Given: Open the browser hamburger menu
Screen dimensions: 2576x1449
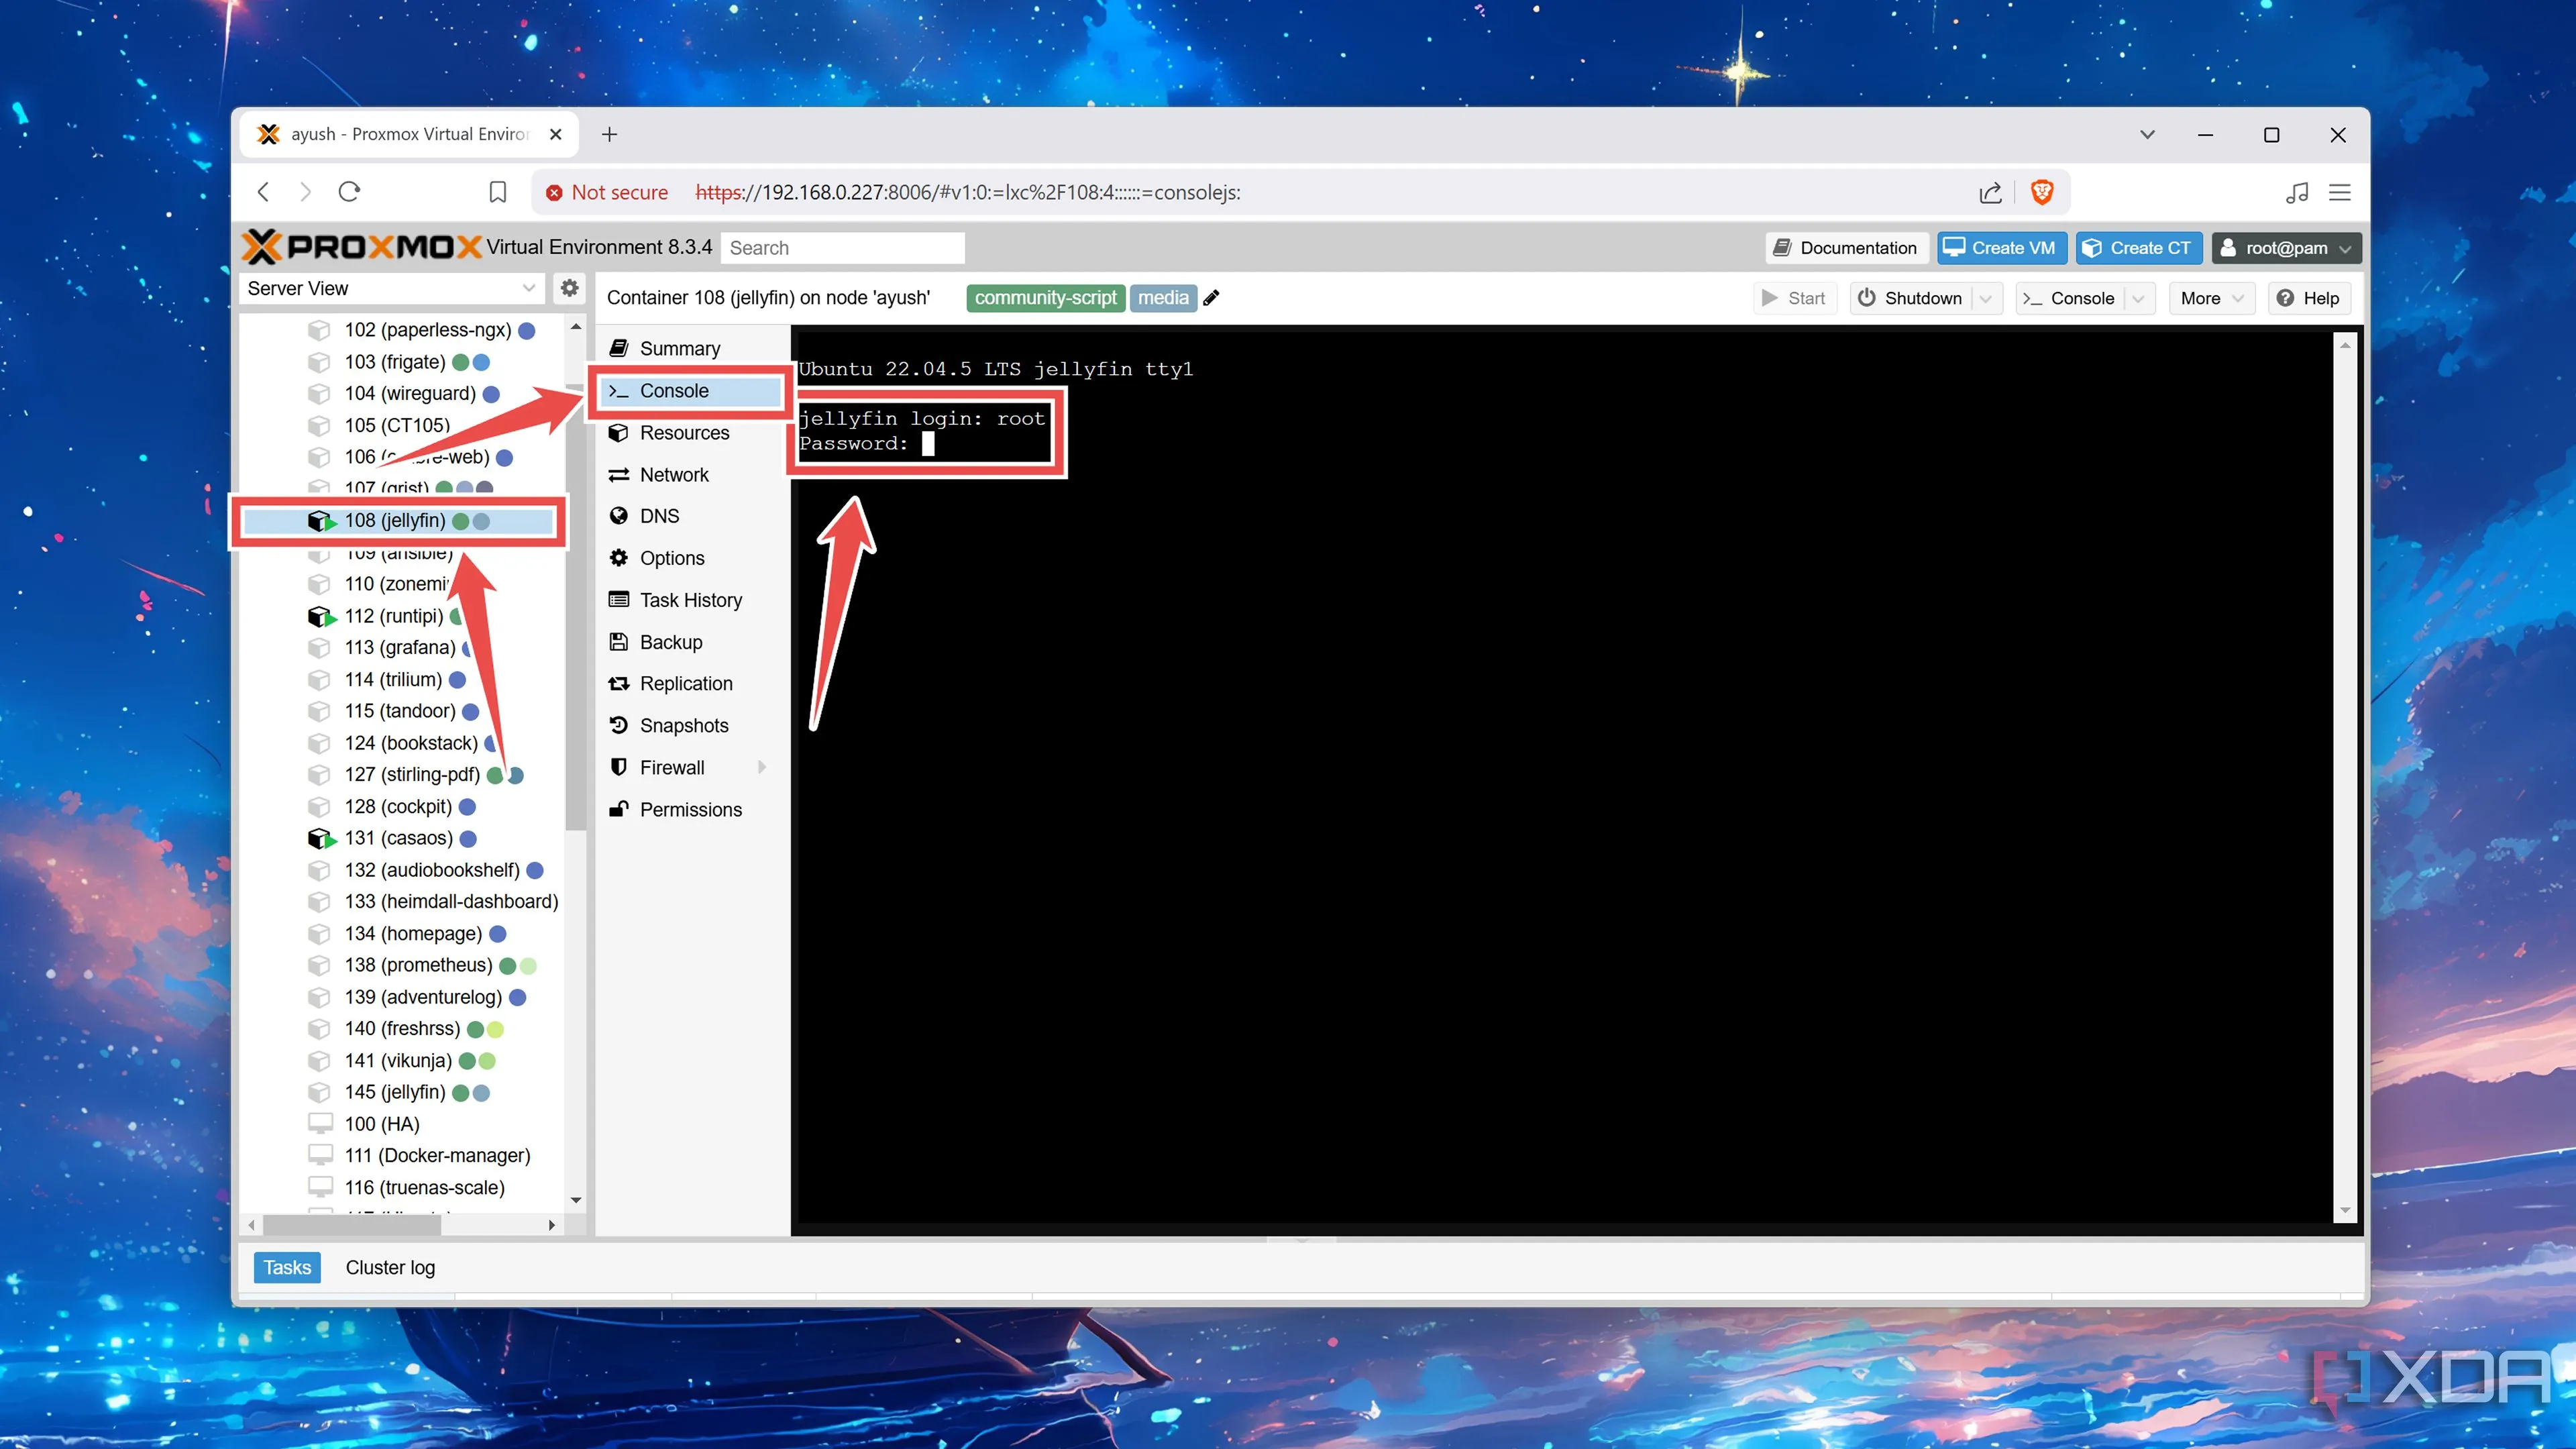Looking at the screenshot, I should pyautogui.click(x=2340, y=192).
